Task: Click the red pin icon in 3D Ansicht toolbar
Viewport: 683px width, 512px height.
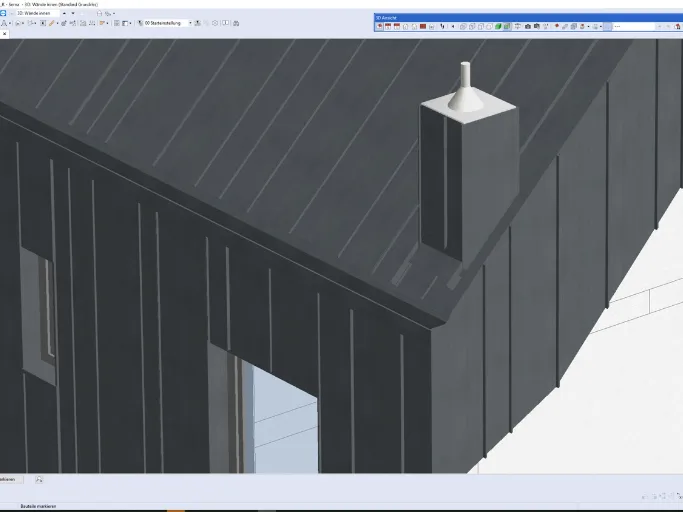Action: (557, 27)
